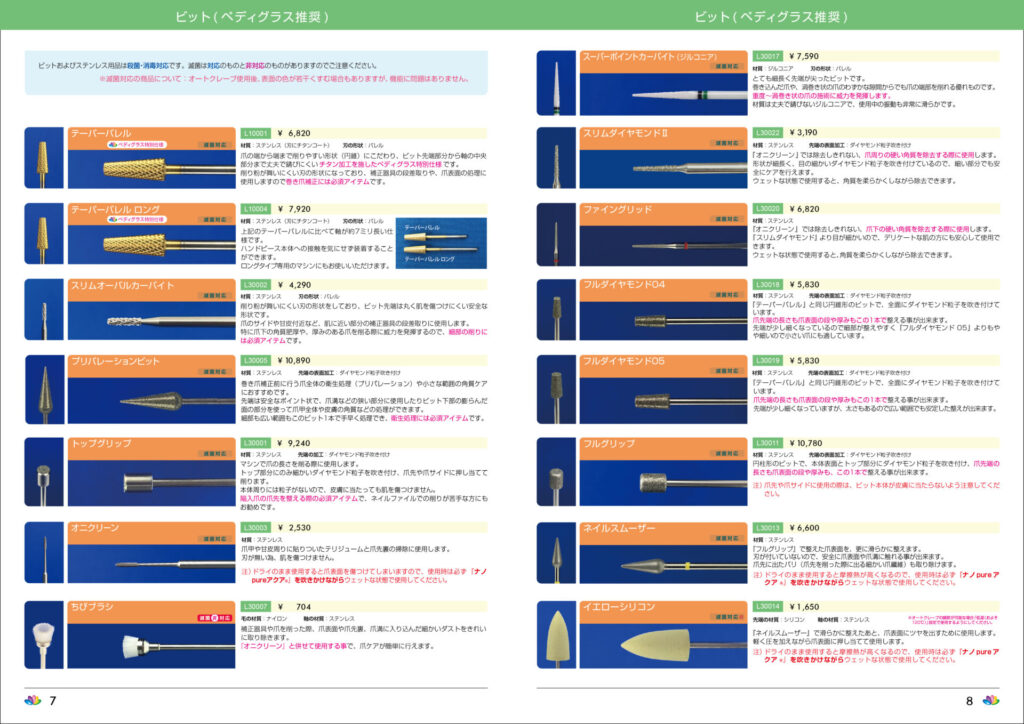The height and width of the screenshot is (724, 1024).
Task: Click the left page header ビット(ペディグラス推奨)
Action: tap(252, 16)
